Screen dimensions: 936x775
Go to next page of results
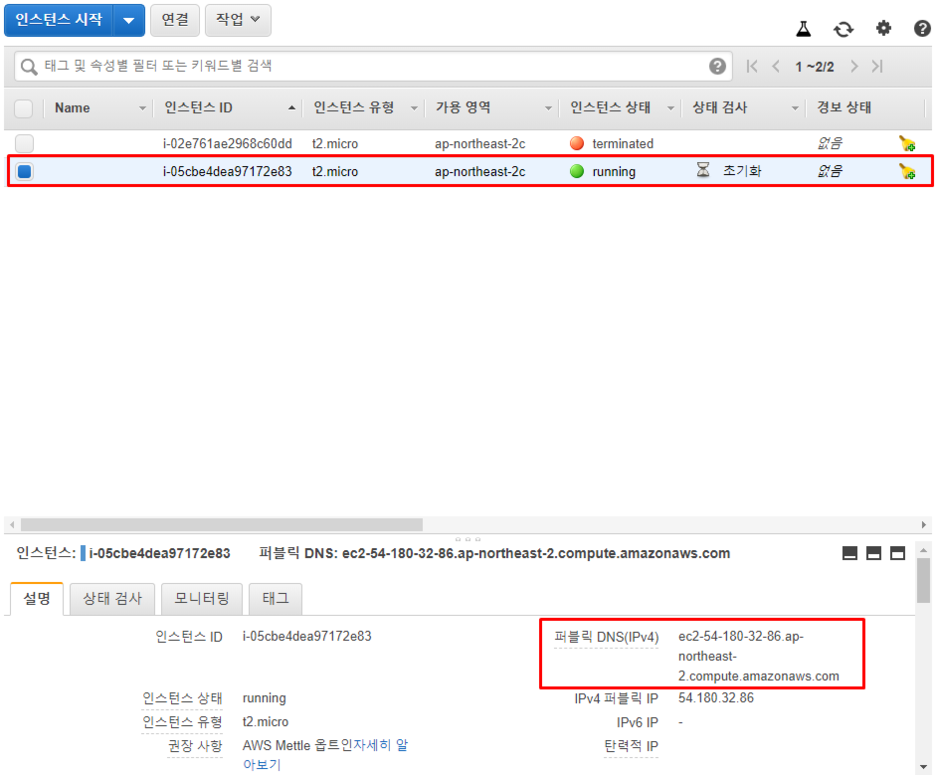pos(854,66)
